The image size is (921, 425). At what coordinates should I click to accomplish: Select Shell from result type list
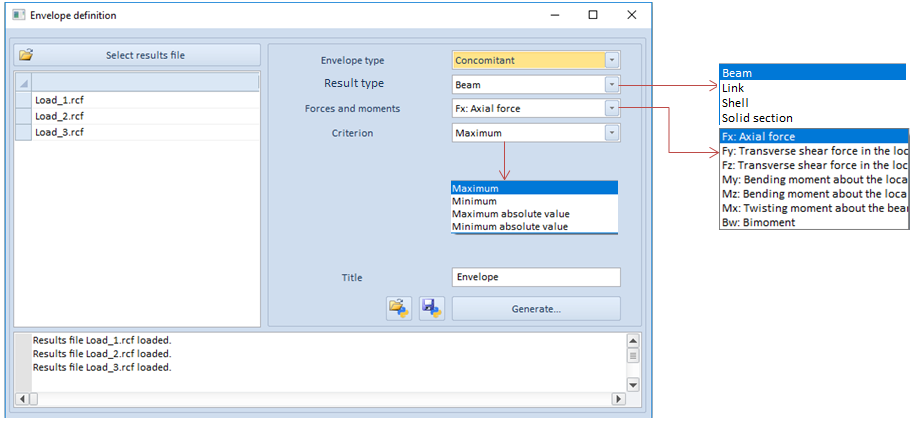(735, 103)
